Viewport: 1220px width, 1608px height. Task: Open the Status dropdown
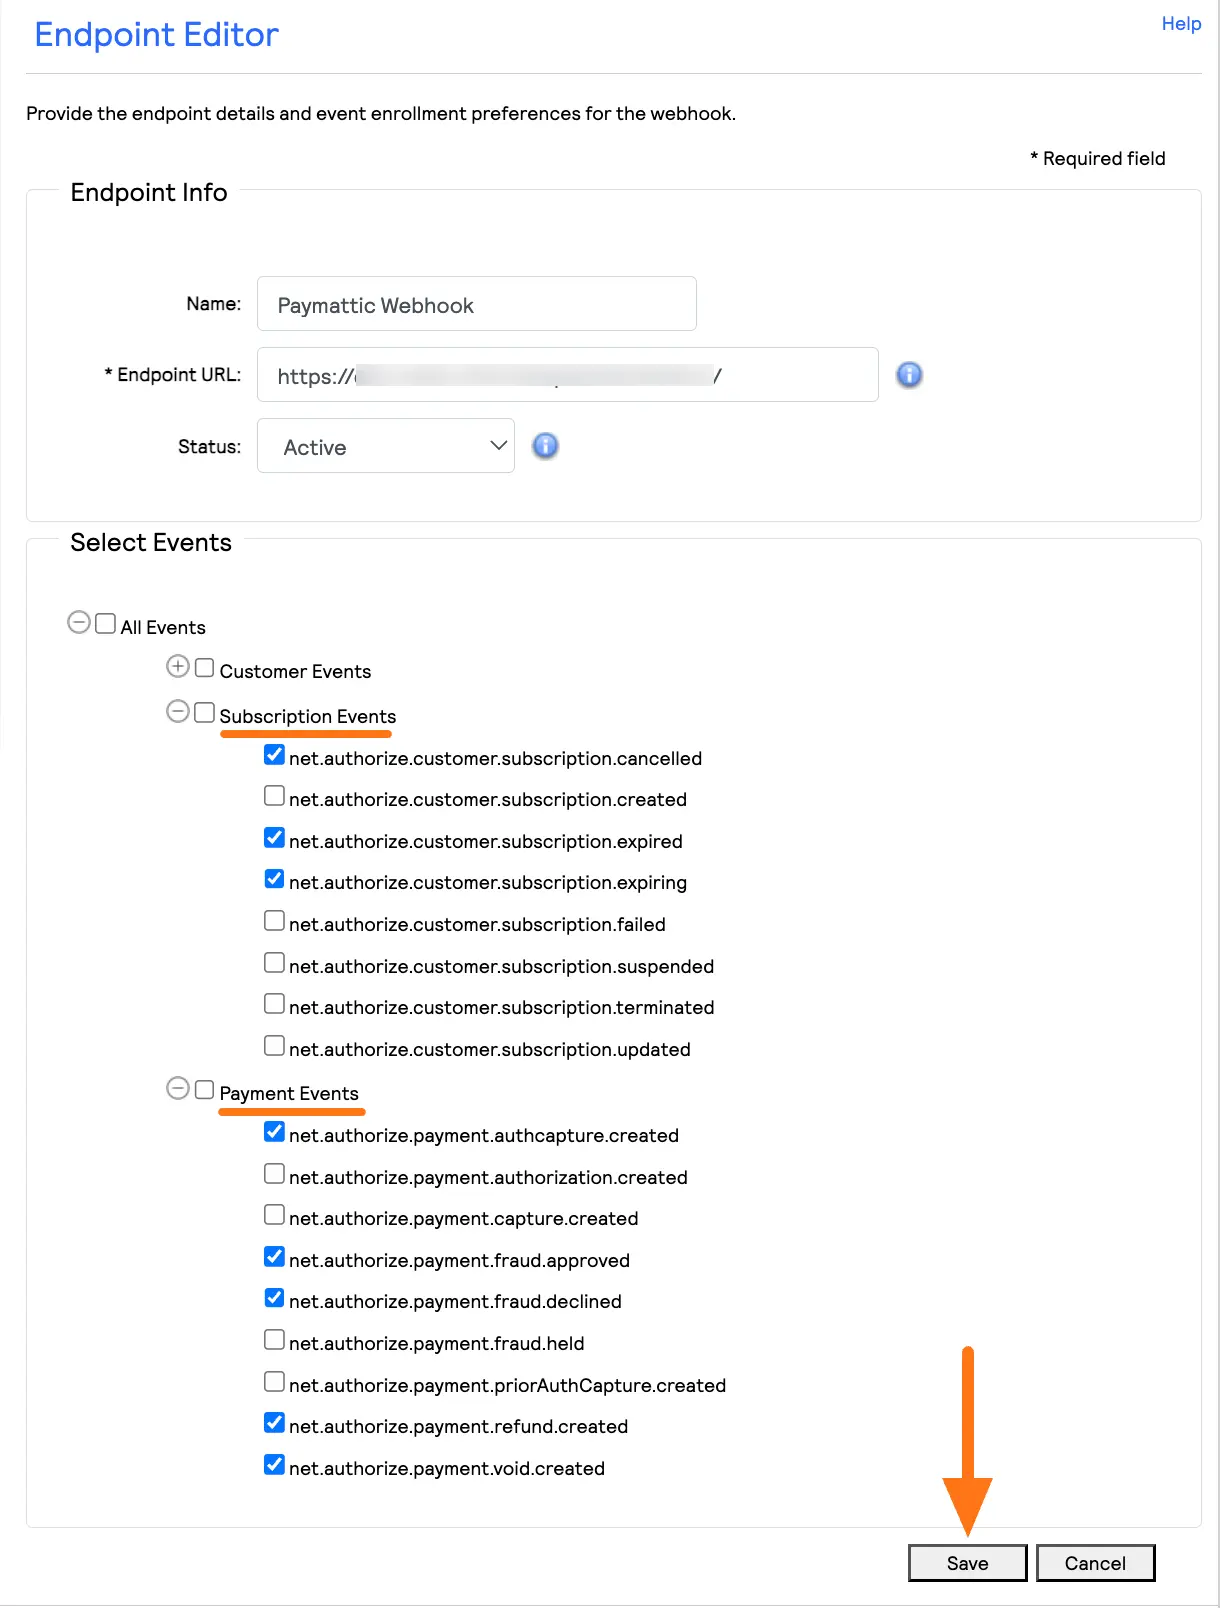click(386, 446)
